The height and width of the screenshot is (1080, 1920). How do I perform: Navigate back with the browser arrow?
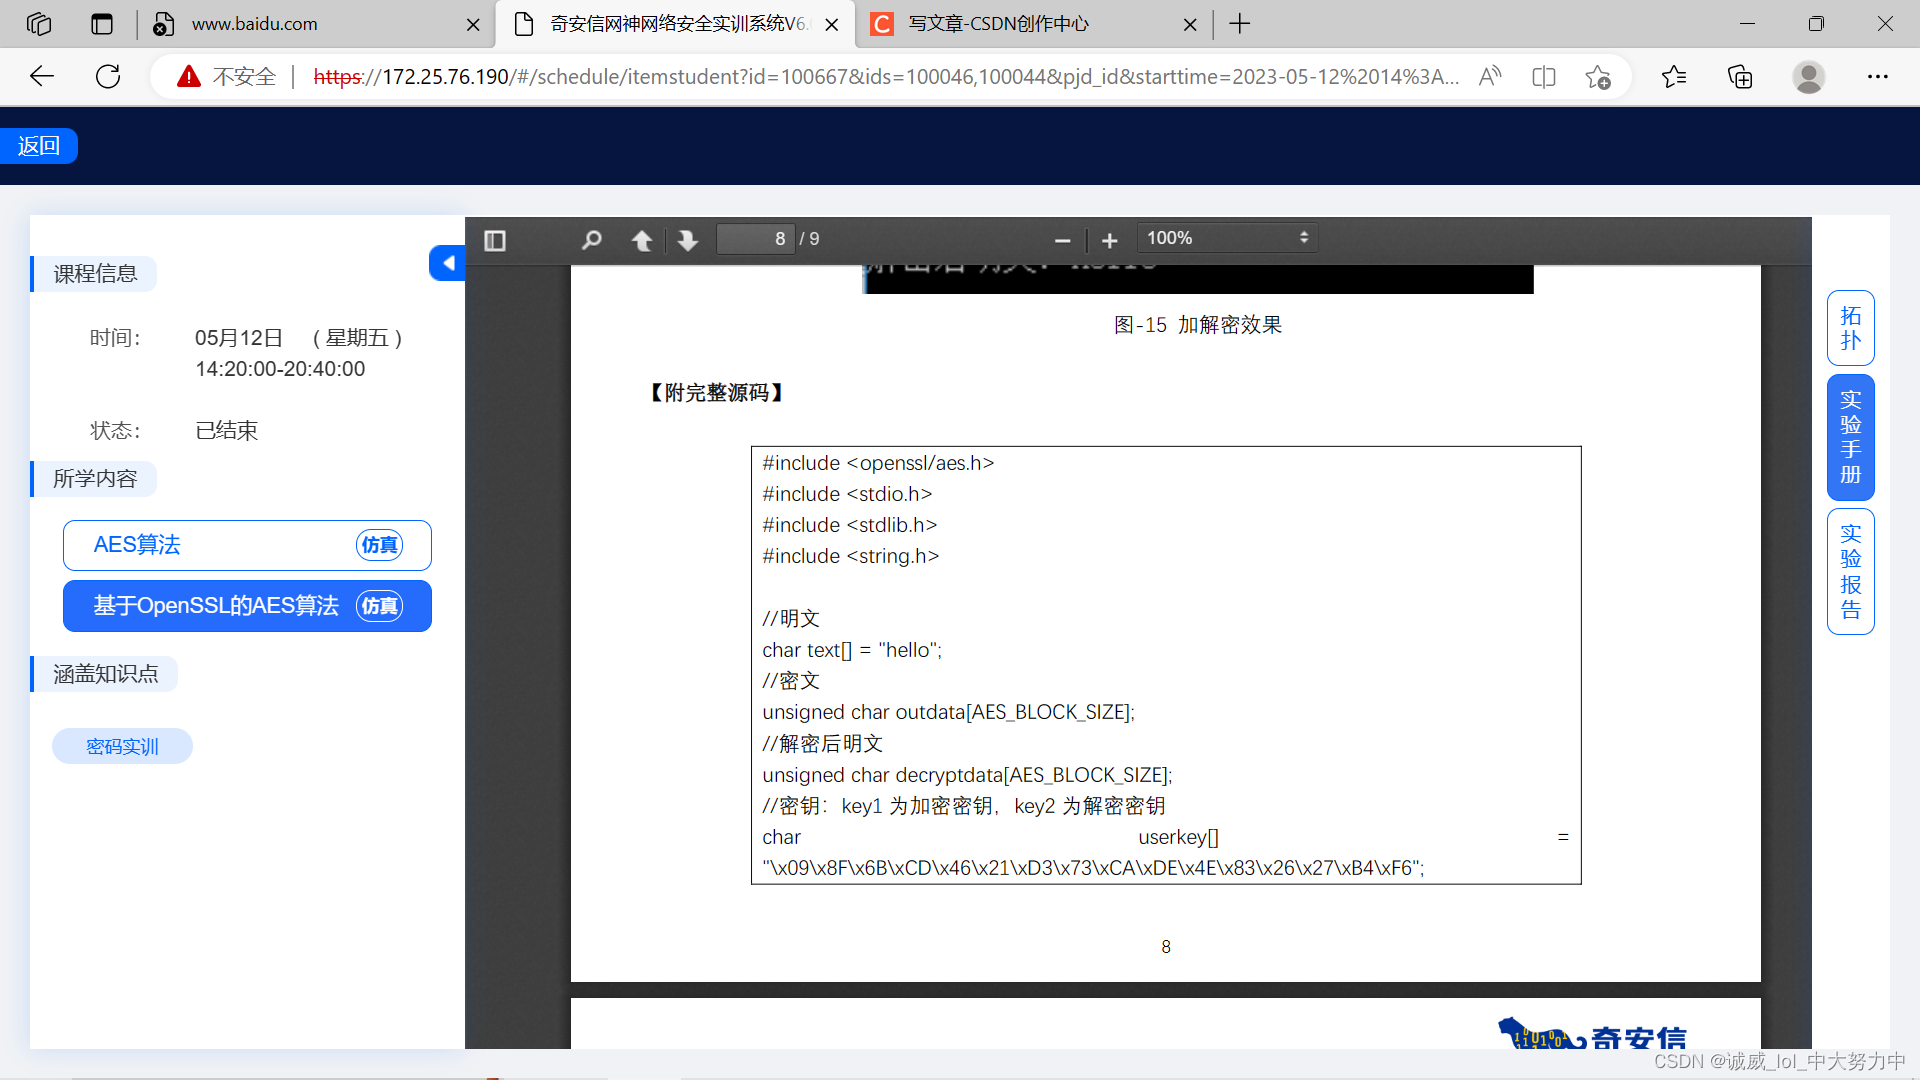pyautogui.click(x=41, y=76)
